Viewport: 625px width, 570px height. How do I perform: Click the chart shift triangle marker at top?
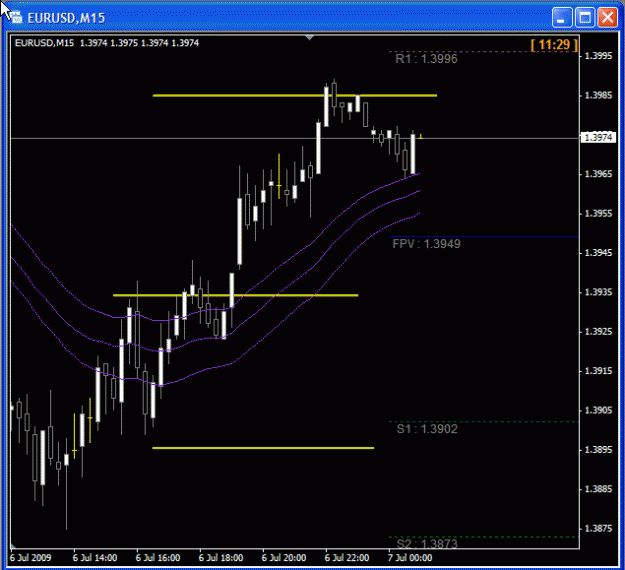pos(309,38)
